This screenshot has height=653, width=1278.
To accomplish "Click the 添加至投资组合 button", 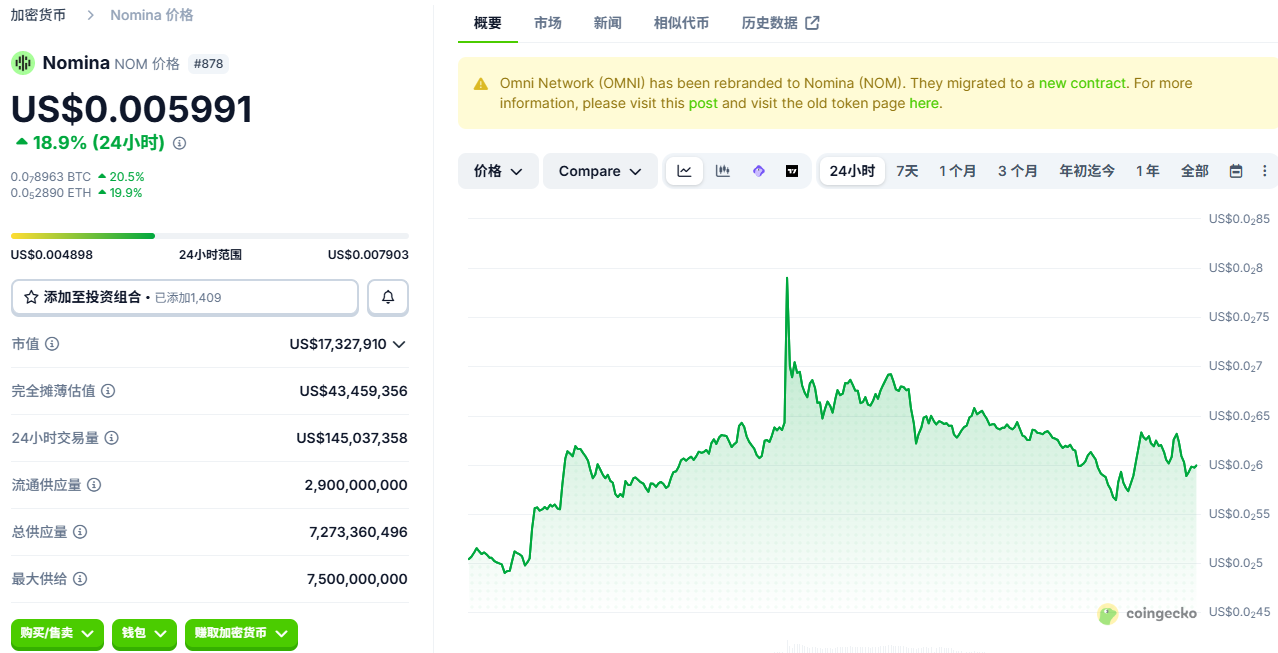I will [x=184, y=297].
